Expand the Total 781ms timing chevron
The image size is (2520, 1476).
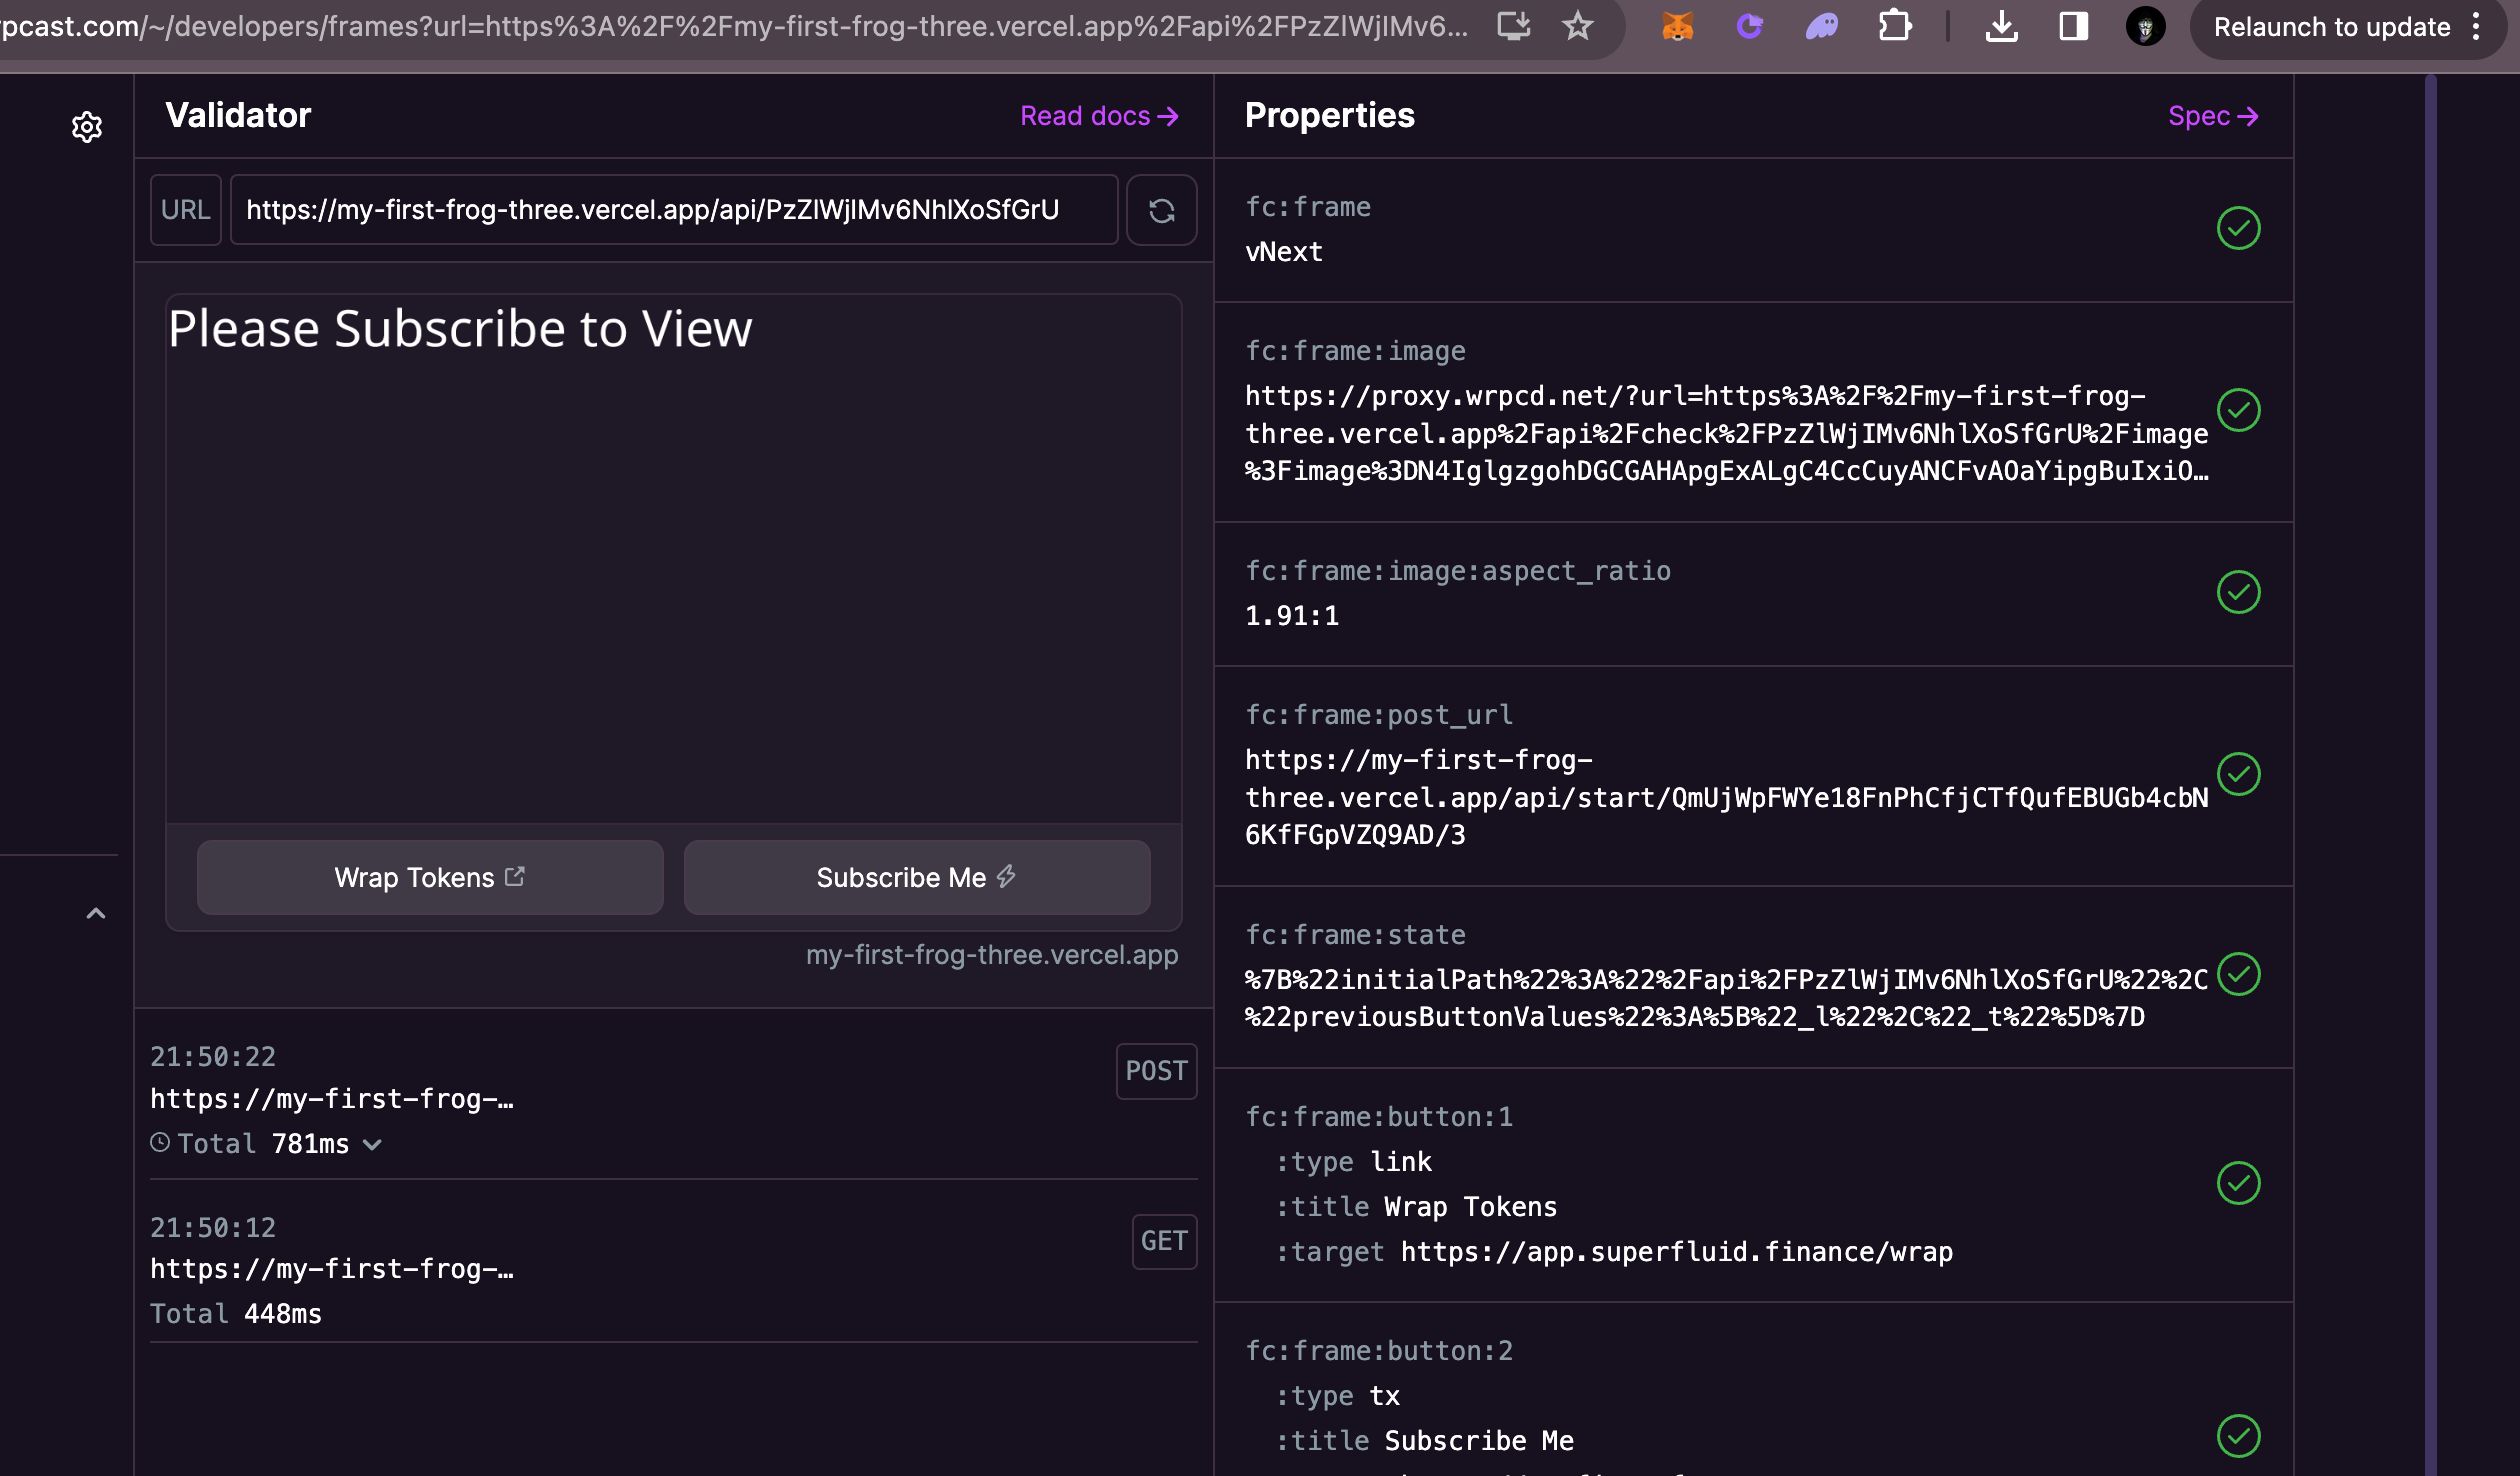point(372,1144)
